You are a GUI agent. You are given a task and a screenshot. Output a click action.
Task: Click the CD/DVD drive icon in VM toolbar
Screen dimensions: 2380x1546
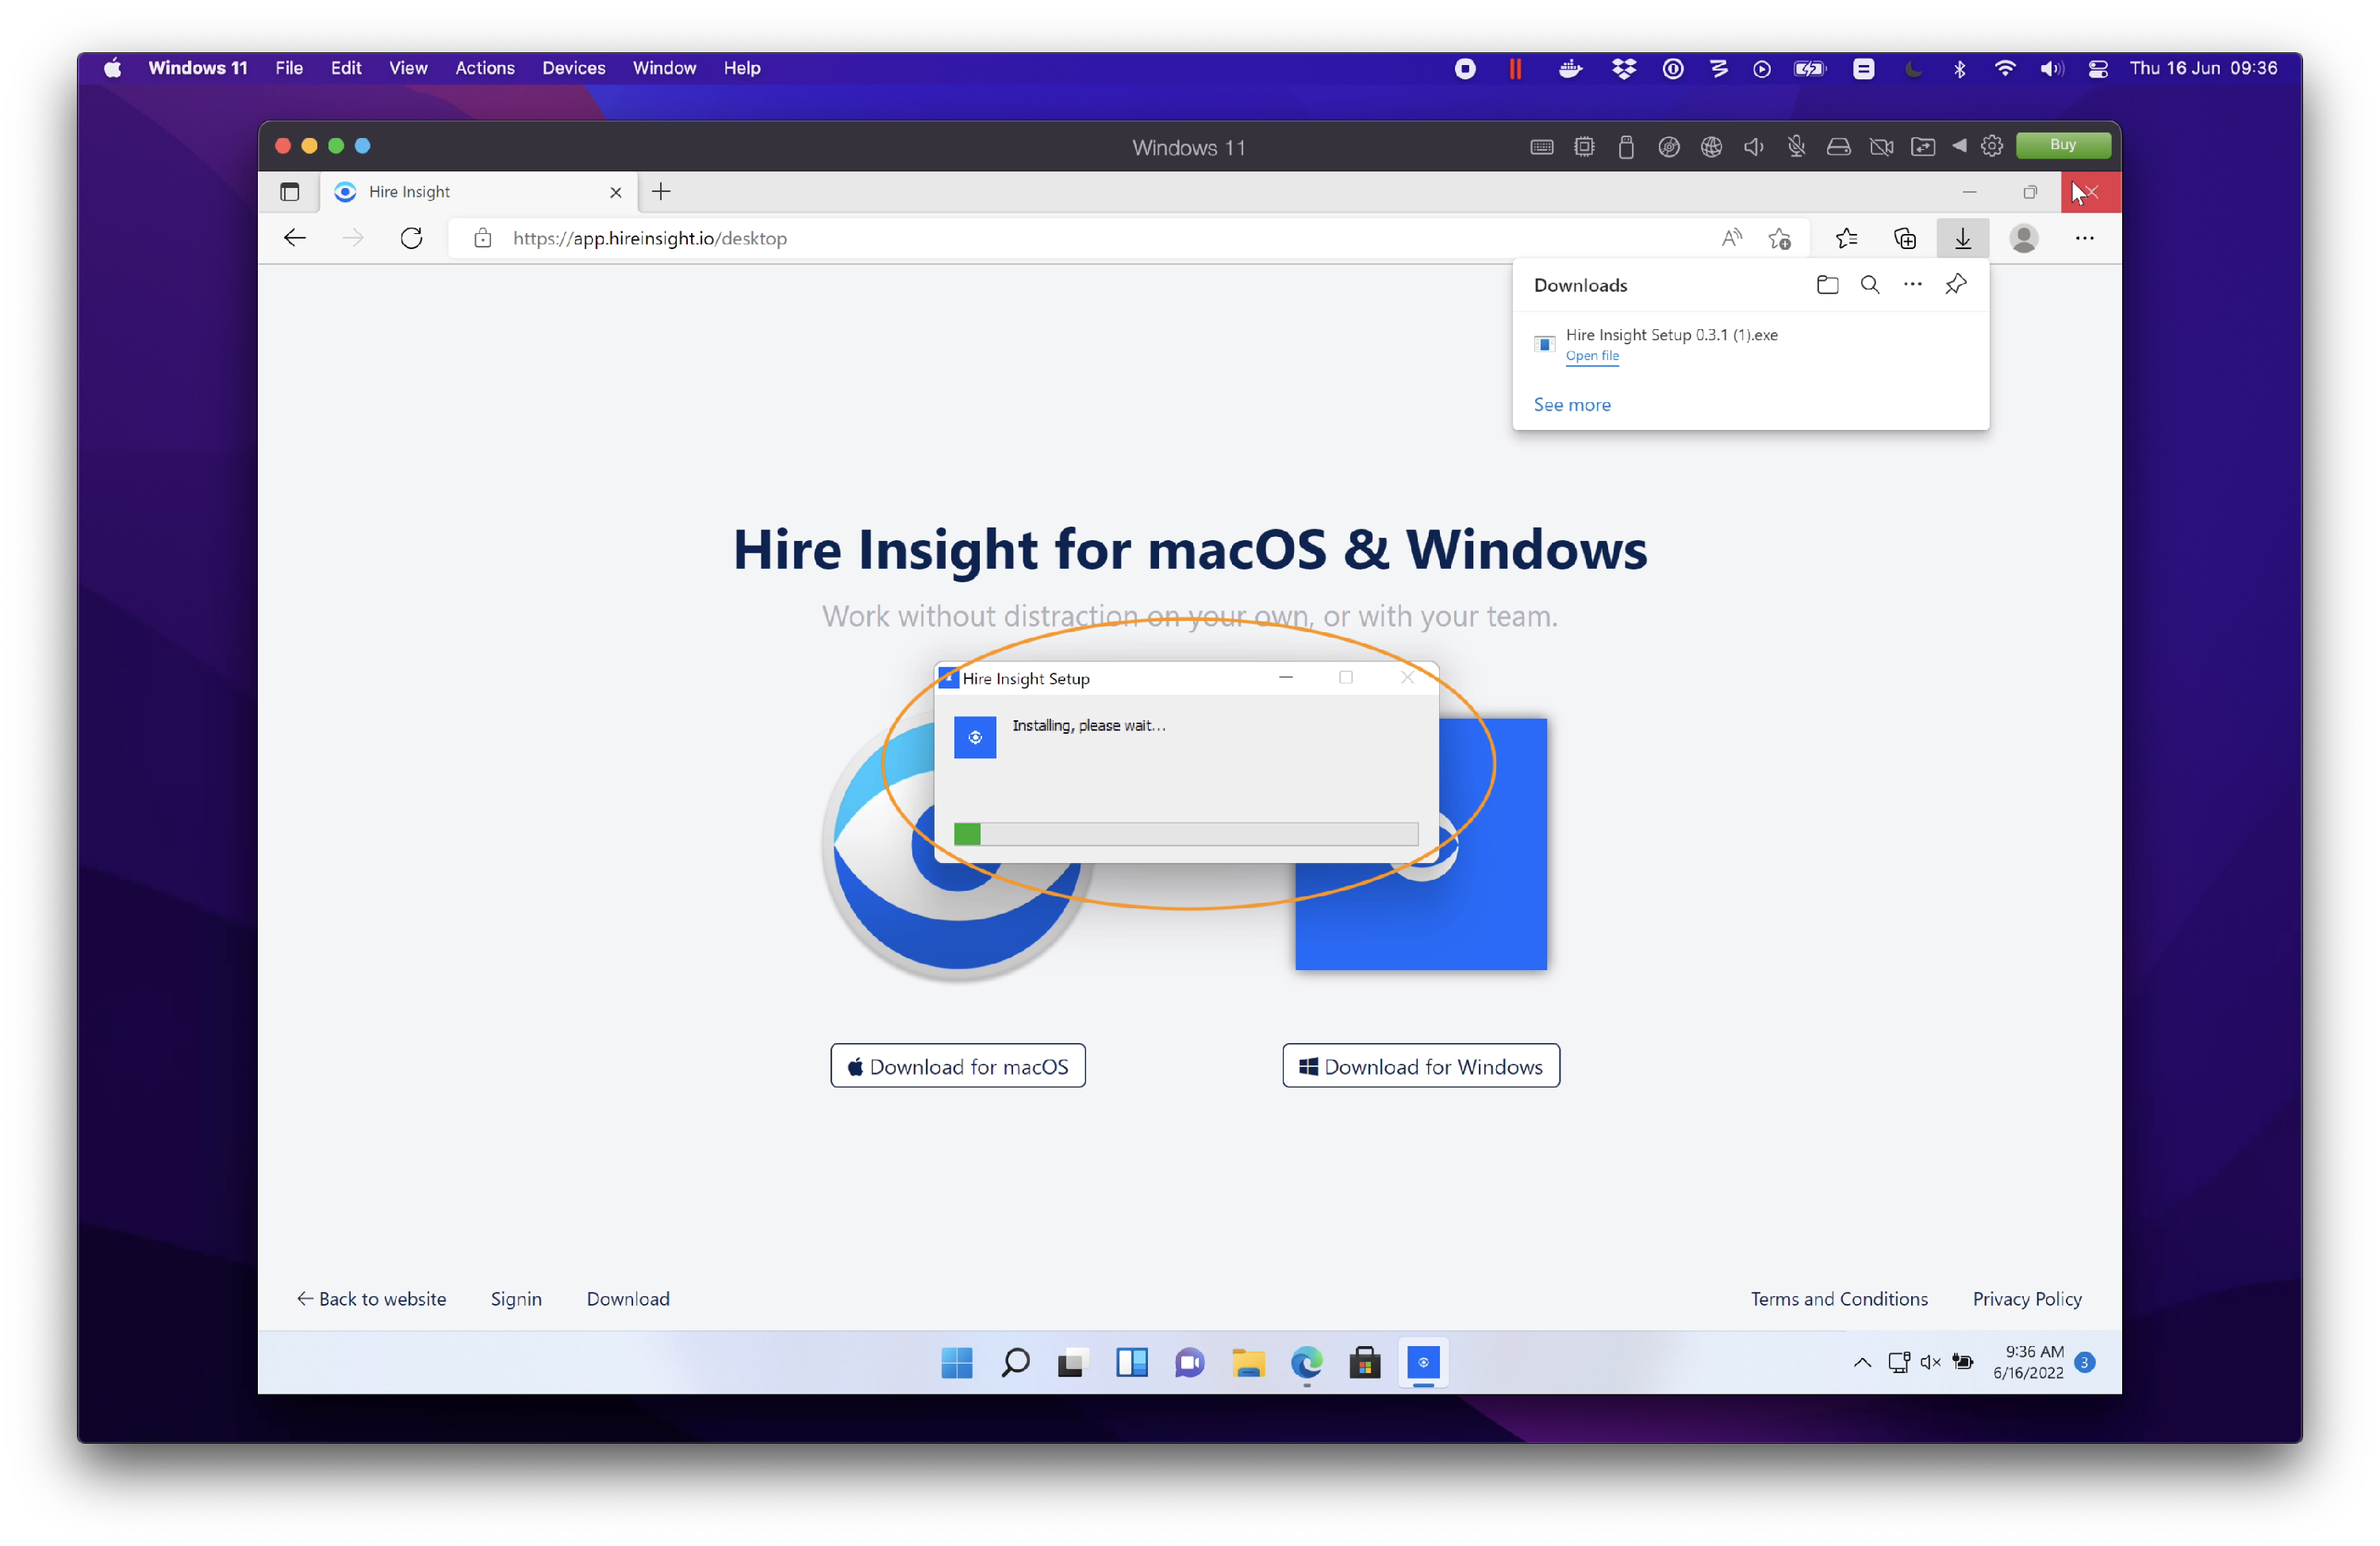click(1668, 146)
